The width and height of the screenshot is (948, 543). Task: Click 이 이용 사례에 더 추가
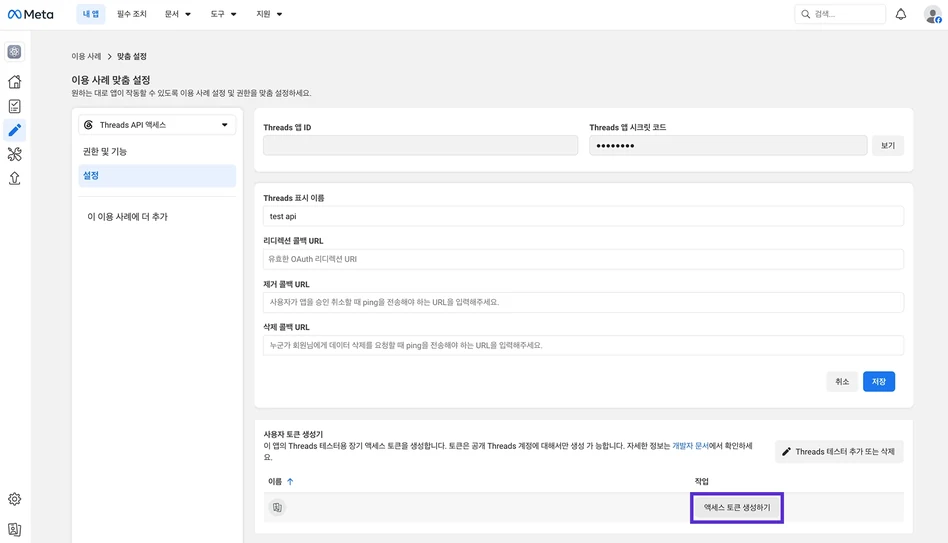128,216
